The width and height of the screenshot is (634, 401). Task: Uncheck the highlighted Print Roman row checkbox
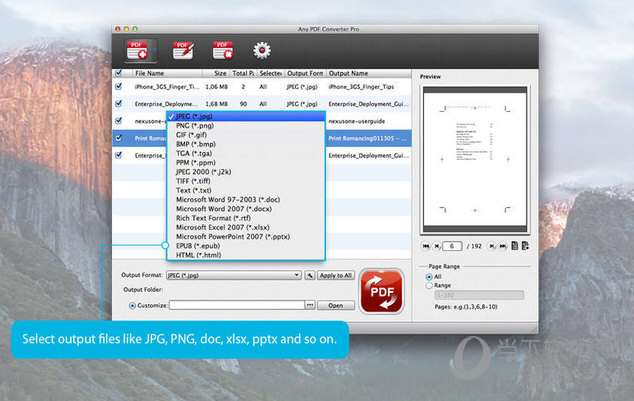click(x=118, y=138)
